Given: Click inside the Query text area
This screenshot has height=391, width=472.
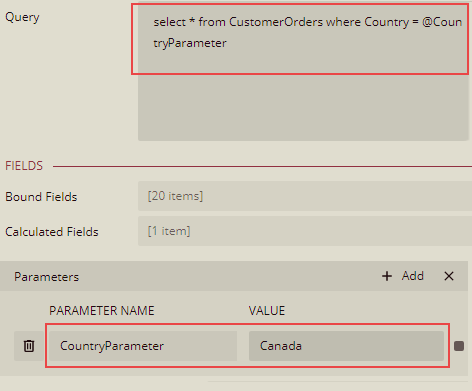Looking at the screenshot, I should 303,72.
